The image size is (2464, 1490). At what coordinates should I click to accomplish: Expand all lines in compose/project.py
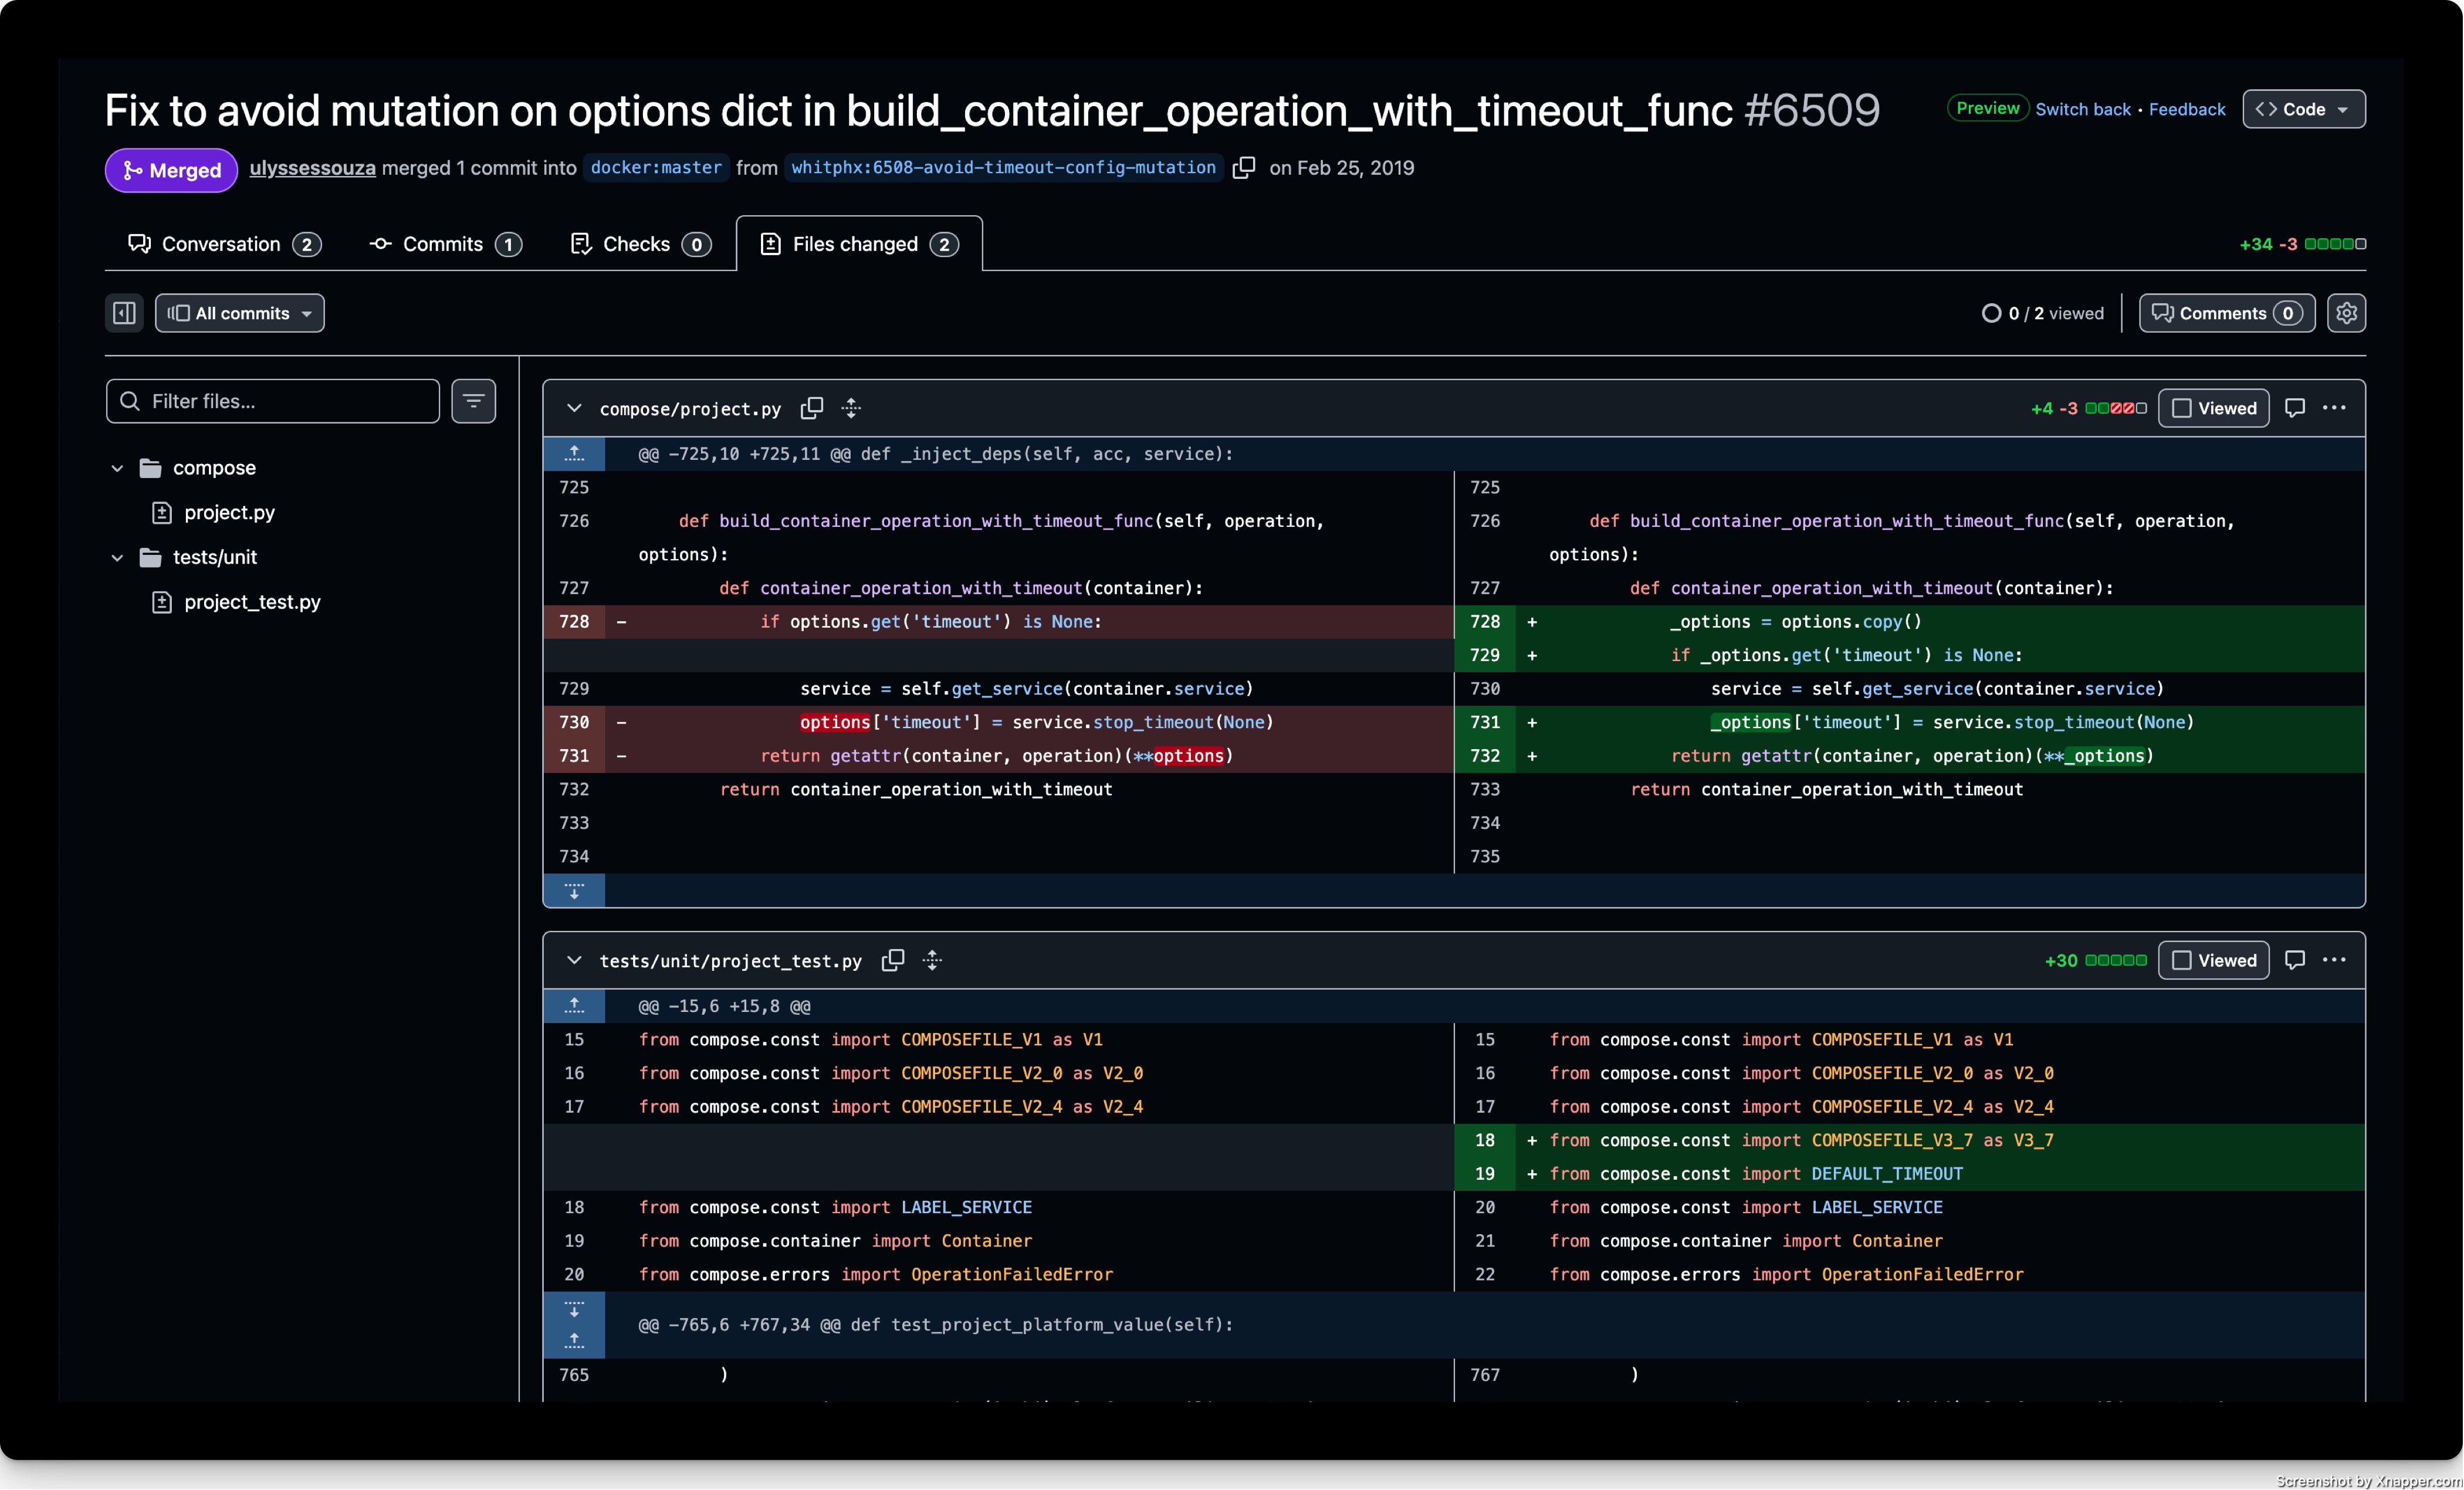coord(851,408)
